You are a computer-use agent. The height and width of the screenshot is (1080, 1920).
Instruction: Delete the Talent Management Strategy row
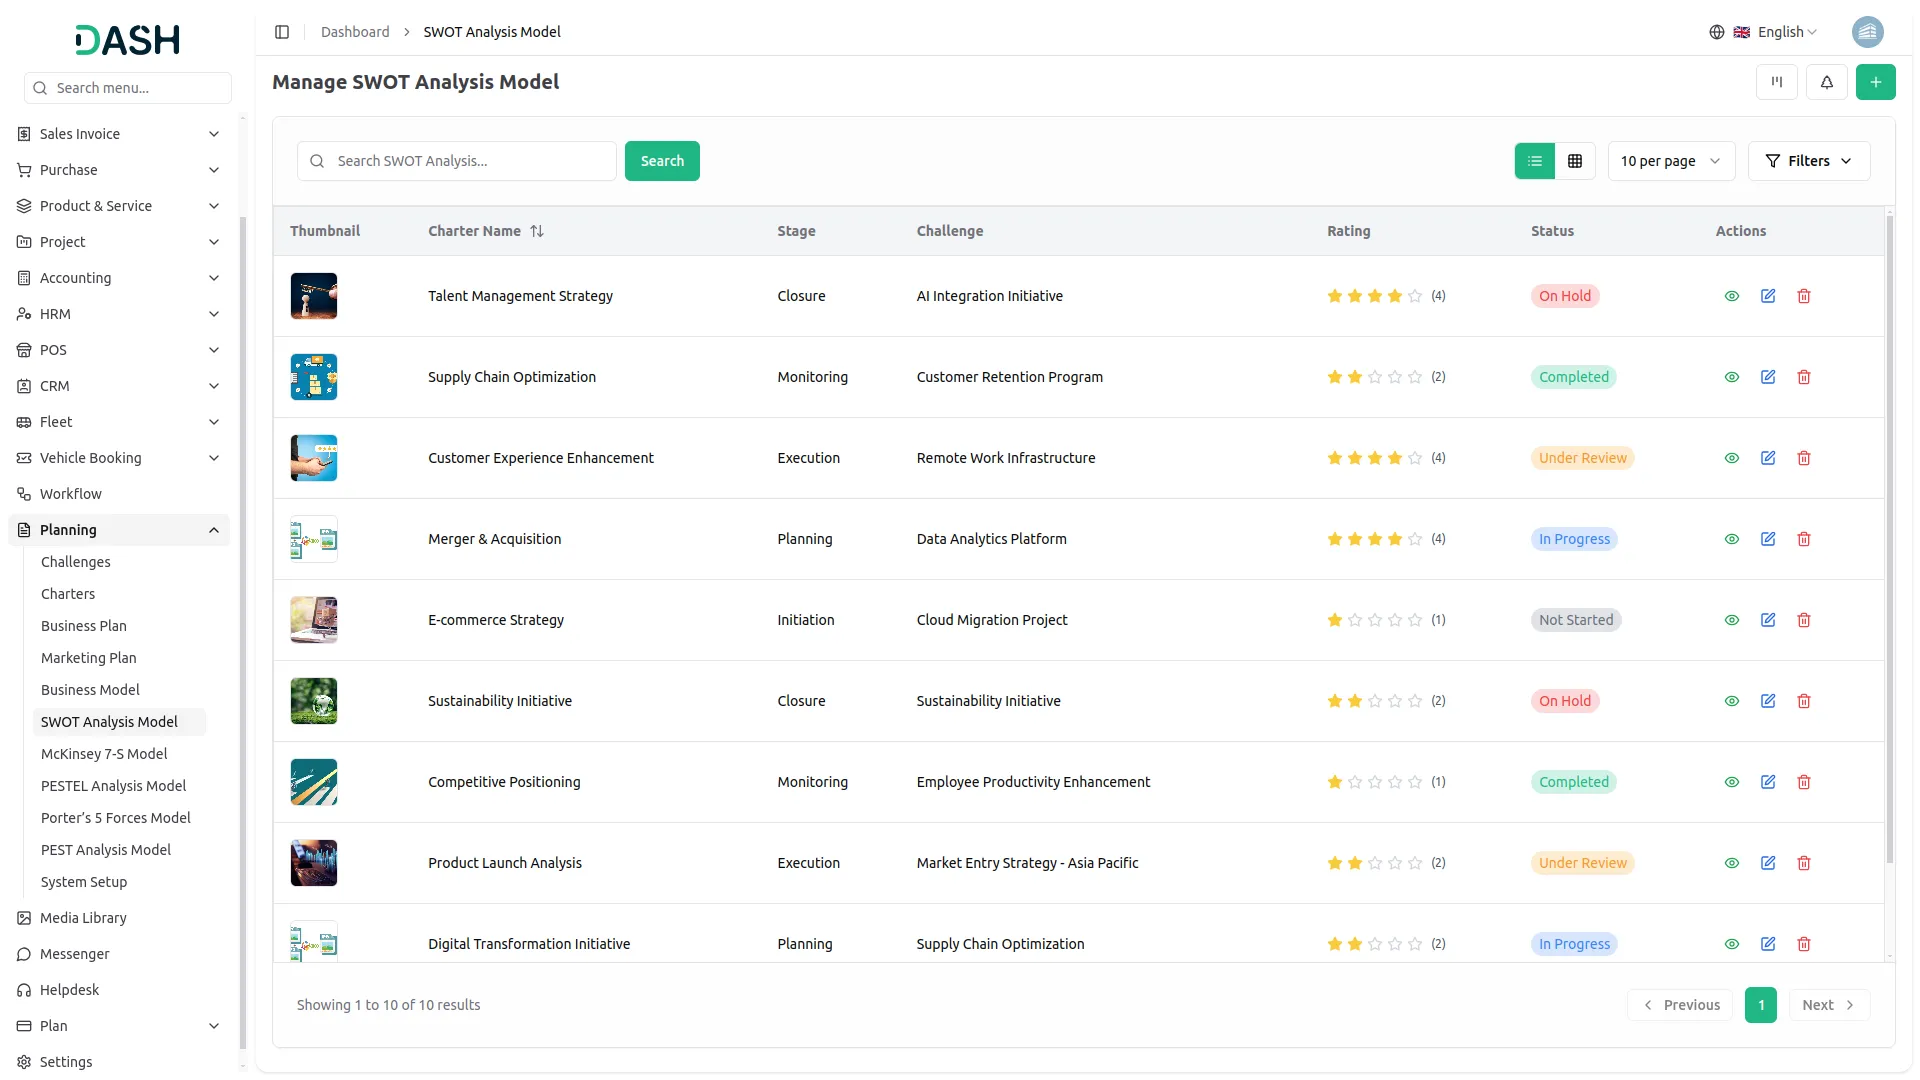1804,296
